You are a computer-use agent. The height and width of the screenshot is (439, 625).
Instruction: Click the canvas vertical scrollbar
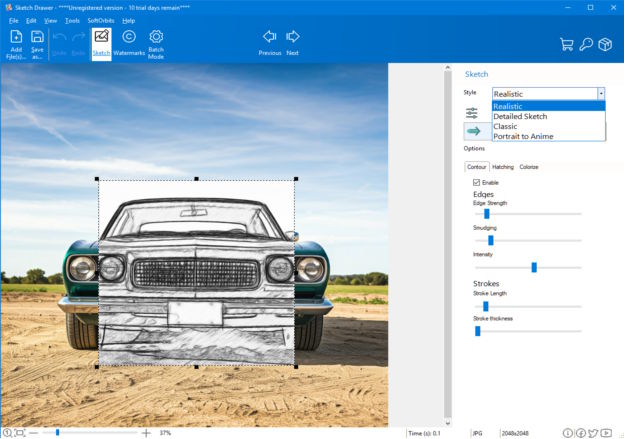[448, 243]
